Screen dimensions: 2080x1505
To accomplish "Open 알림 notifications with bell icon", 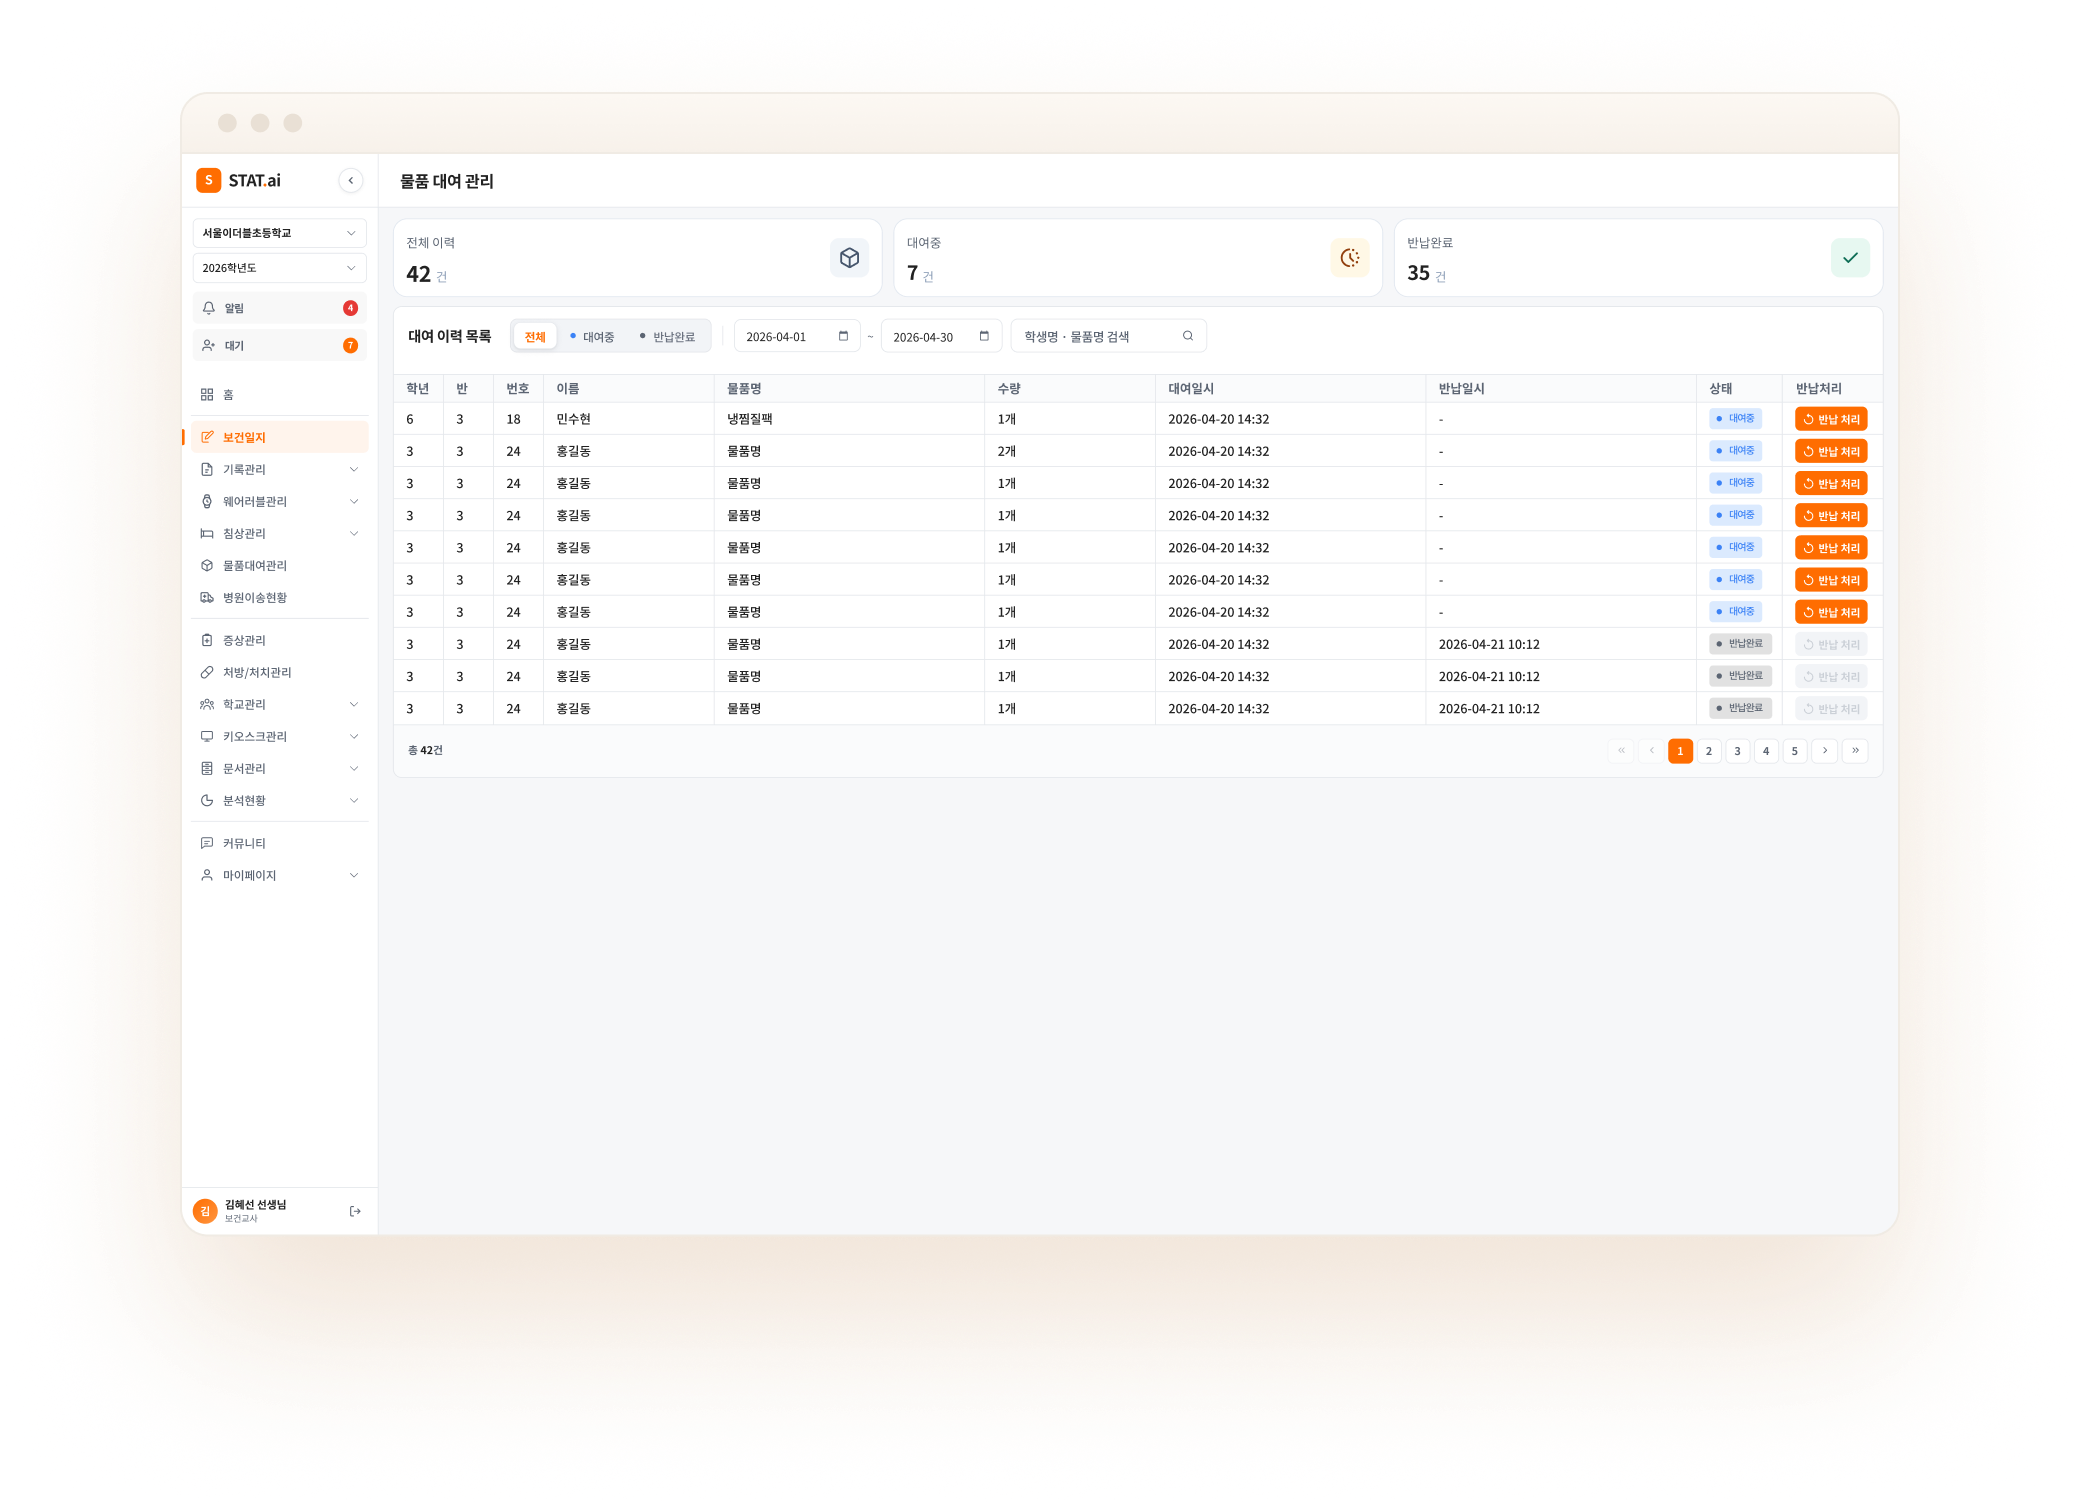I will (x=279, y=308).
